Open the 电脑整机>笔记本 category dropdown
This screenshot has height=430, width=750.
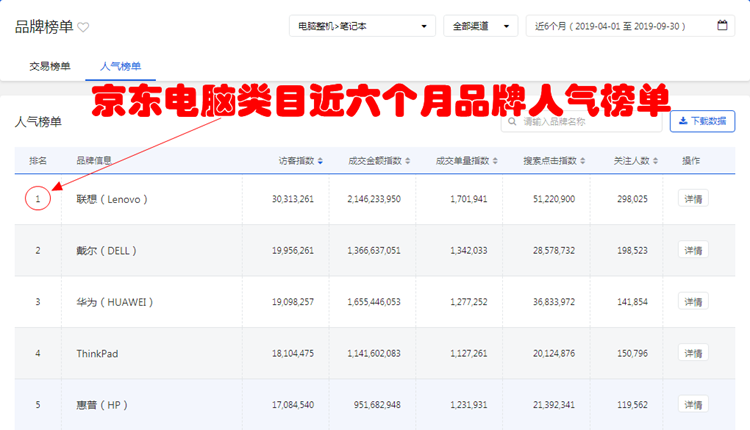tap(362, 26)
